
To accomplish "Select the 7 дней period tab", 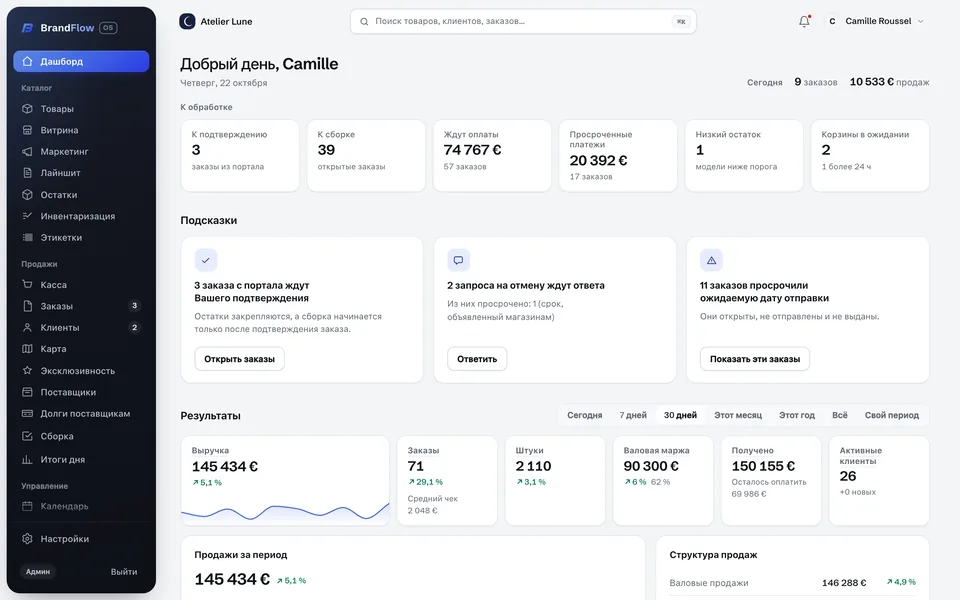I will pos(633,415).
